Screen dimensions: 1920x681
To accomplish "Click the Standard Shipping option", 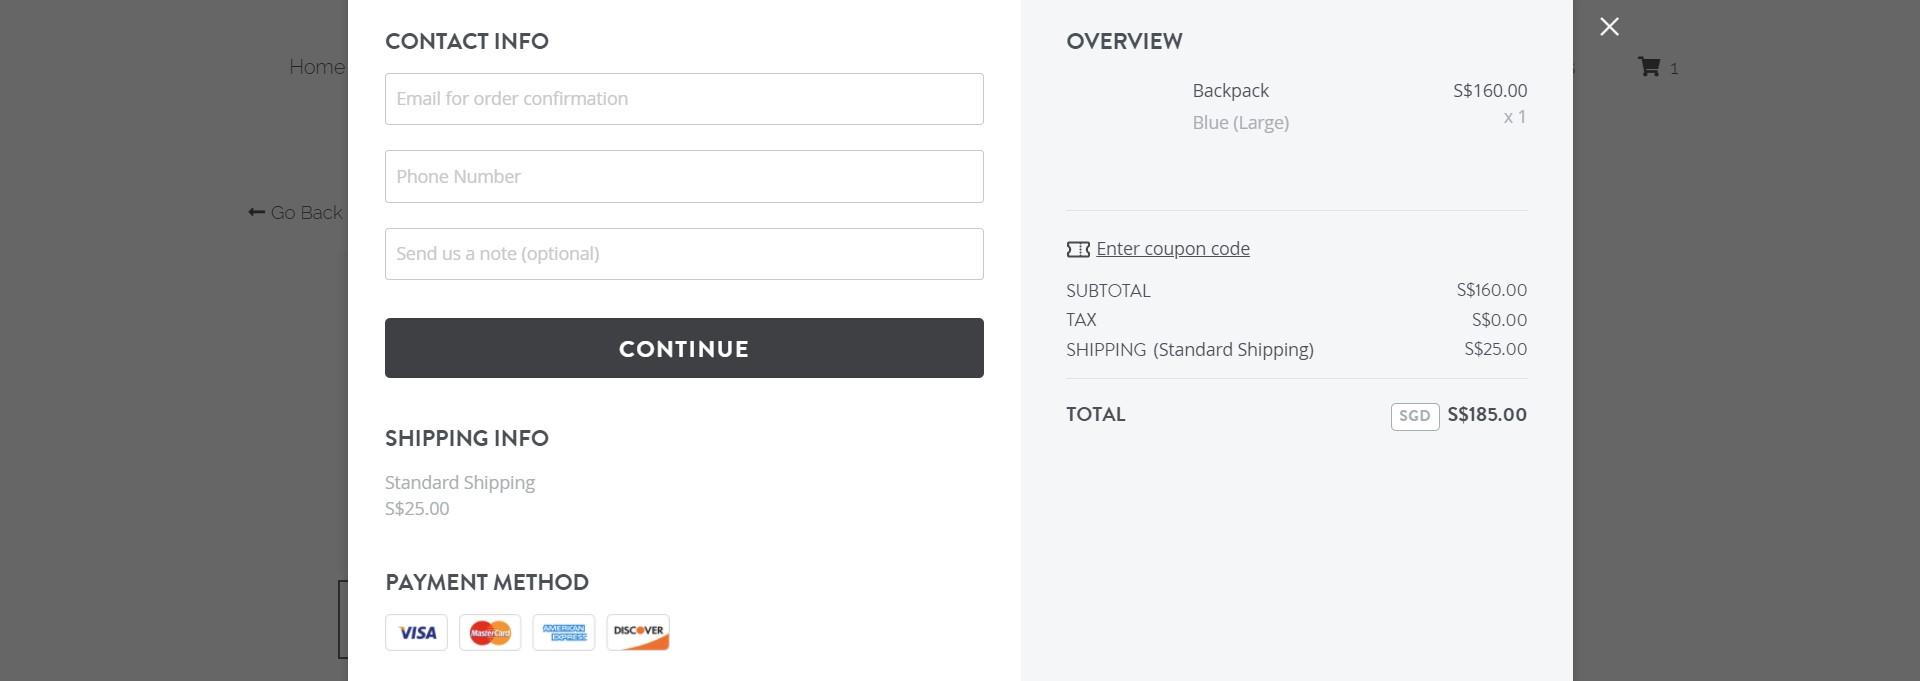I will click(460, 482).
